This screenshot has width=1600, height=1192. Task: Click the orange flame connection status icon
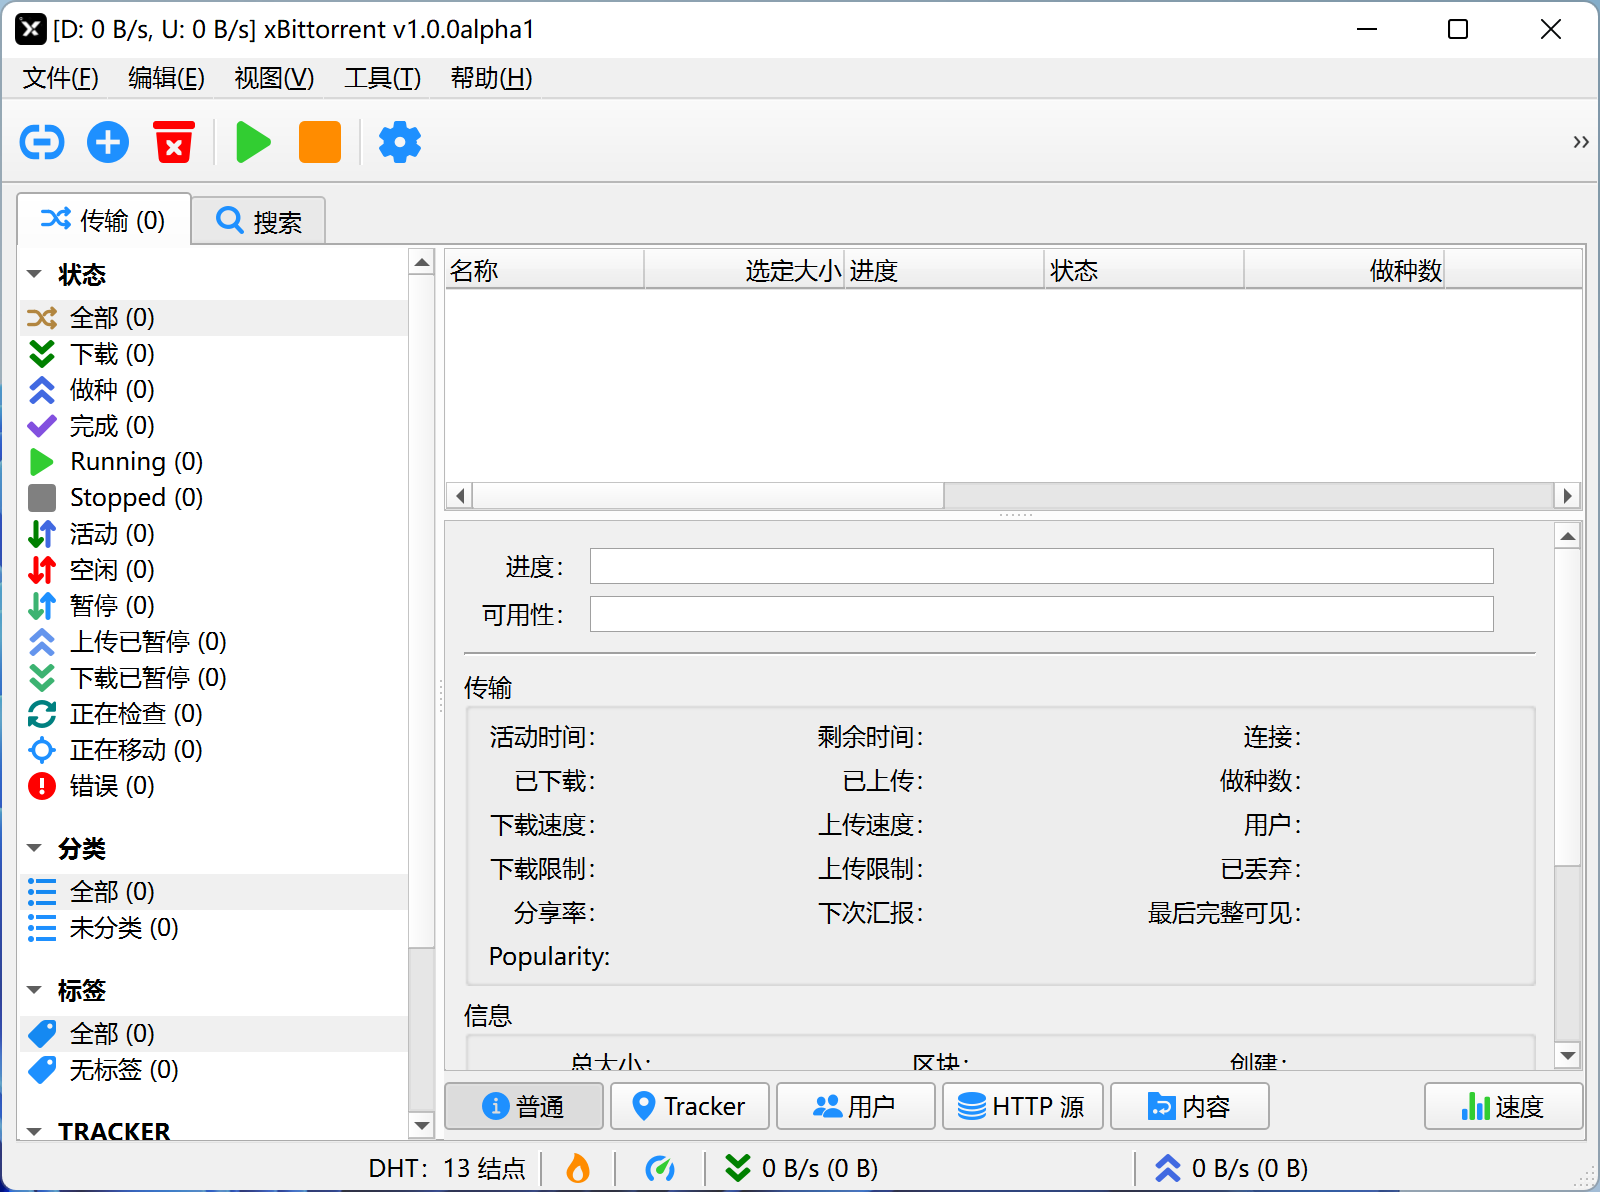(x=578, y=1168)
